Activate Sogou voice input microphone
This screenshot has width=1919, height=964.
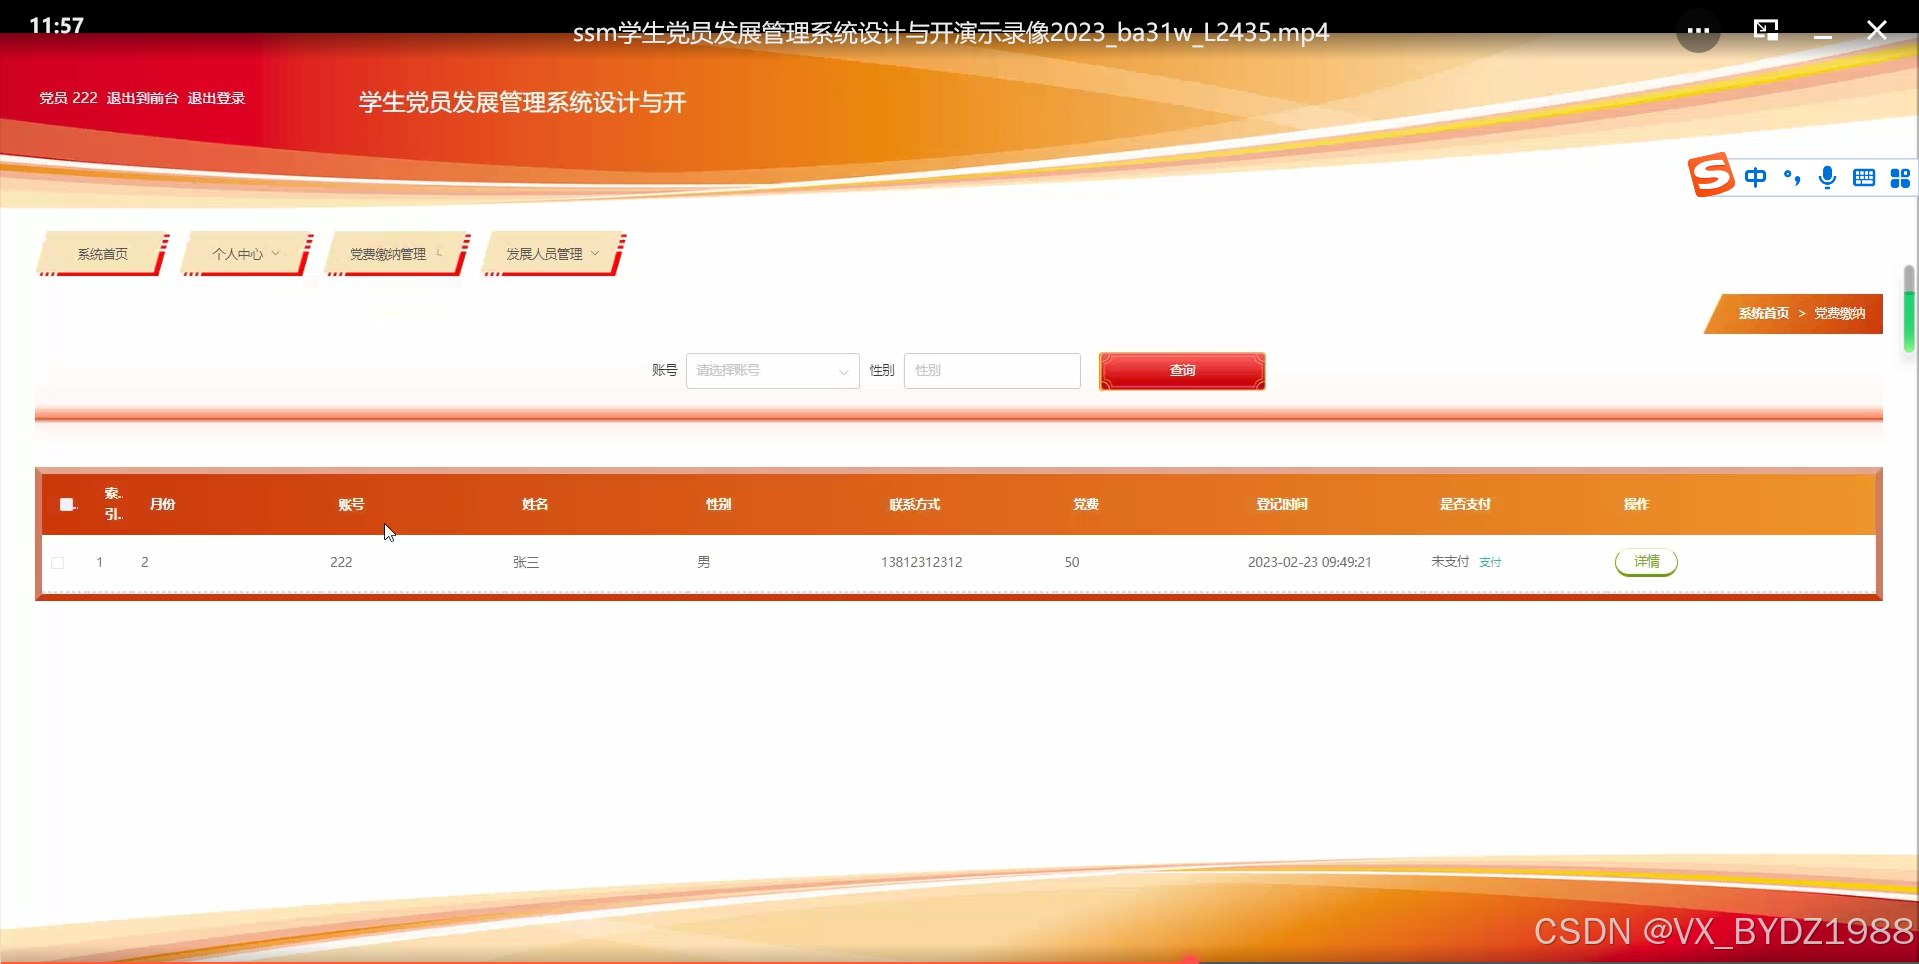[x=1827, y=178]
